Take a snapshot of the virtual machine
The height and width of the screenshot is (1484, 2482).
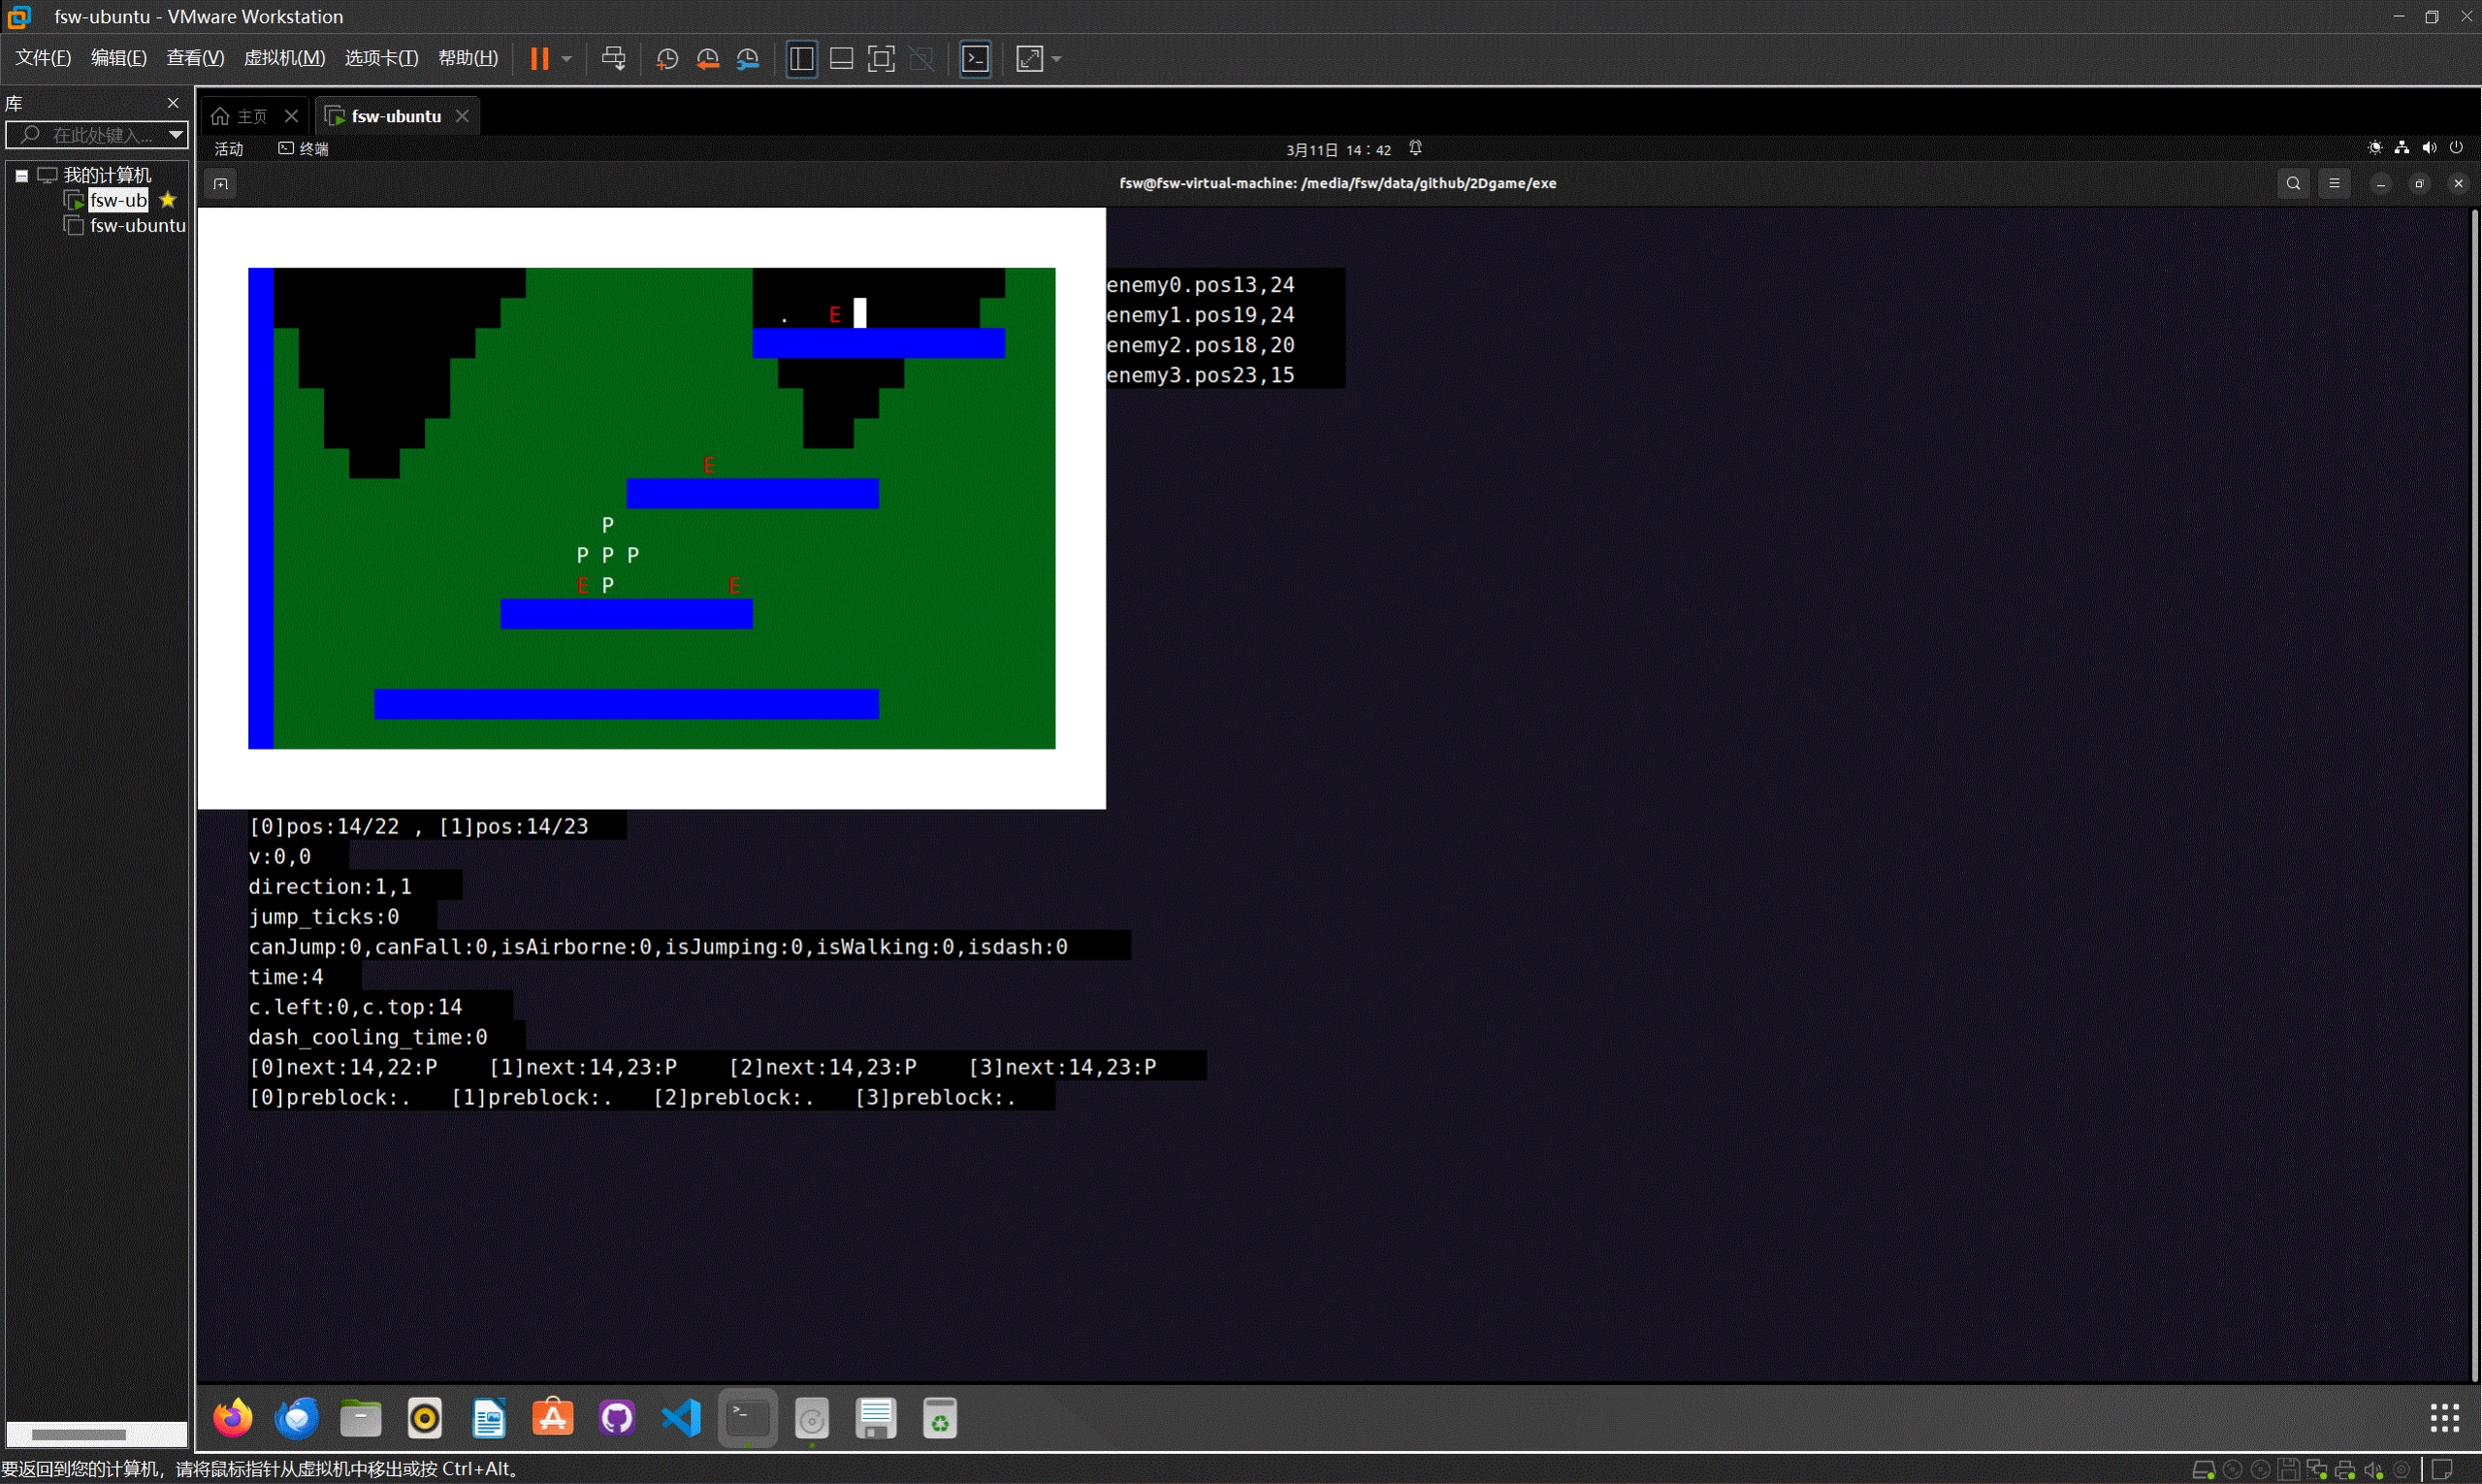tap(667, 59)
